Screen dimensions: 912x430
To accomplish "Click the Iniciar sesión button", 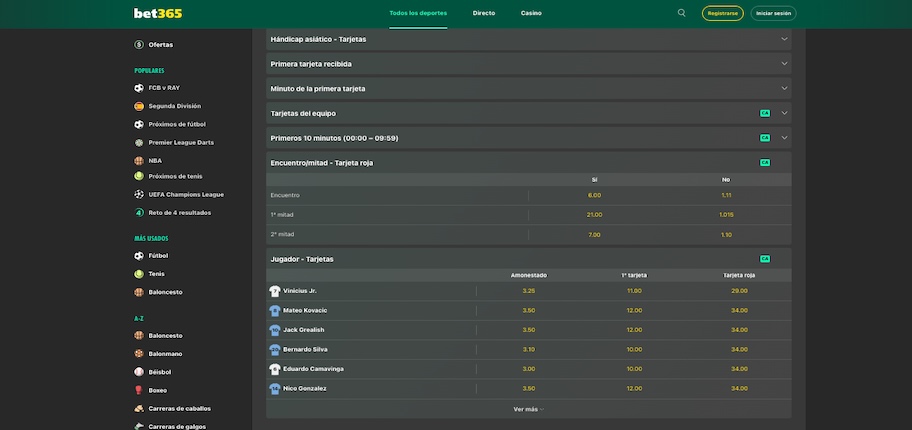I will click(774, 13).
